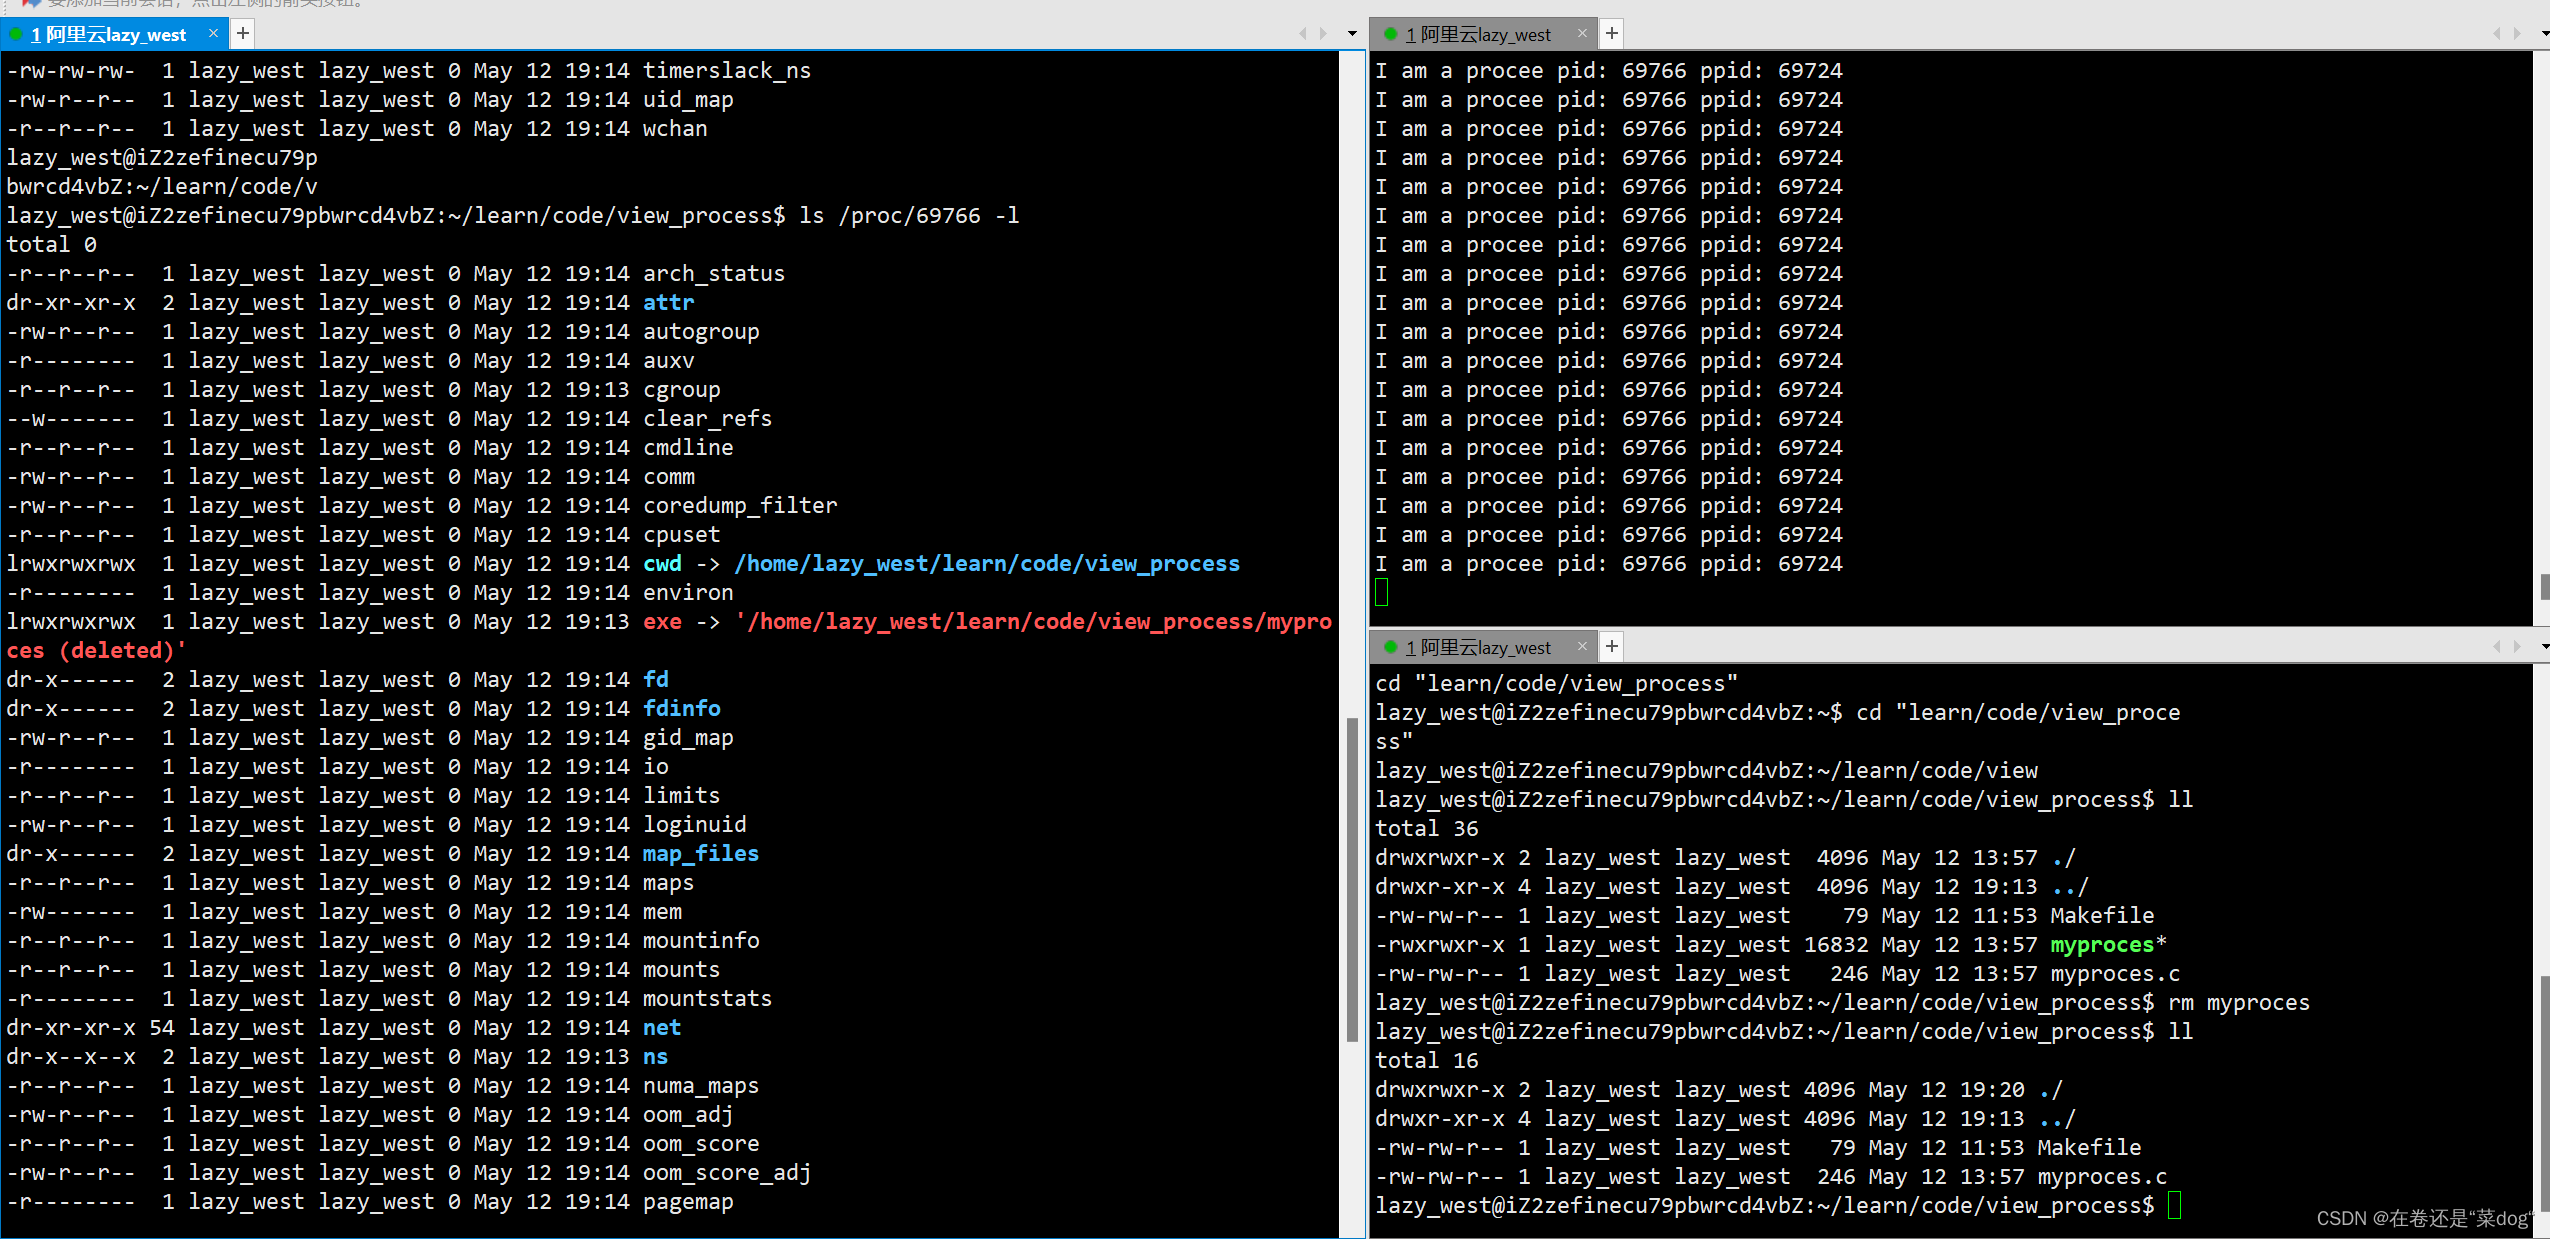Click the blue 'fd' directory entry

tap(655, 679)
